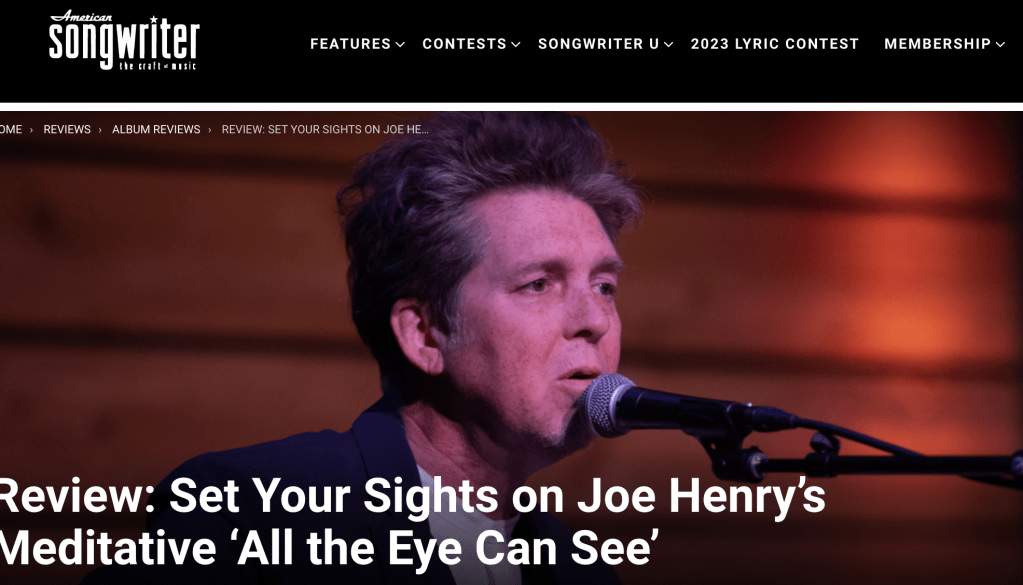Click the microphone in the hero image
The width and height of the screenshot is (1023, 585).
coord(685,407)
